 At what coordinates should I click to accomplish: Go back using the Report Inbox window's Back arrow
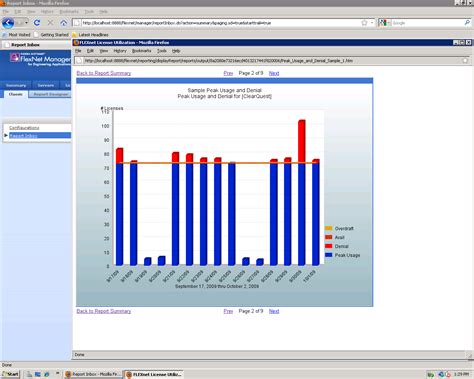tap(8, 23)
